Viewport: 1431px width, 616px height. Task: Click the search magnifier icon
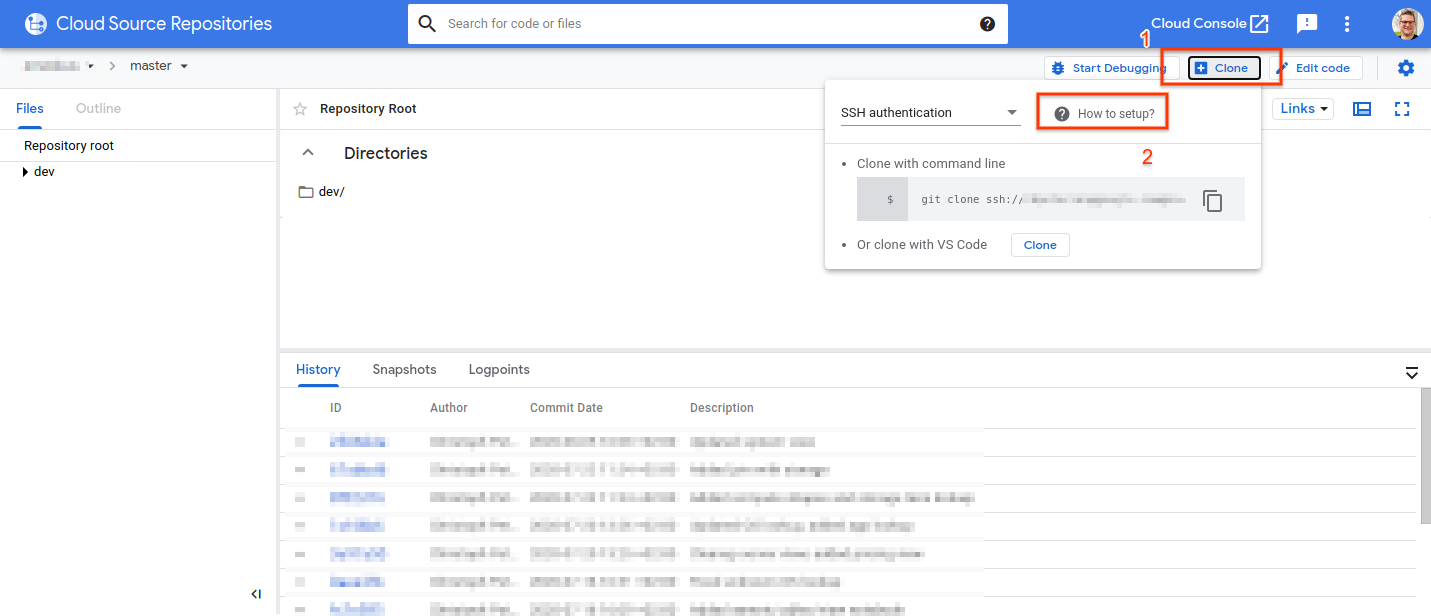pyautogui.click(x=427, y=24)
